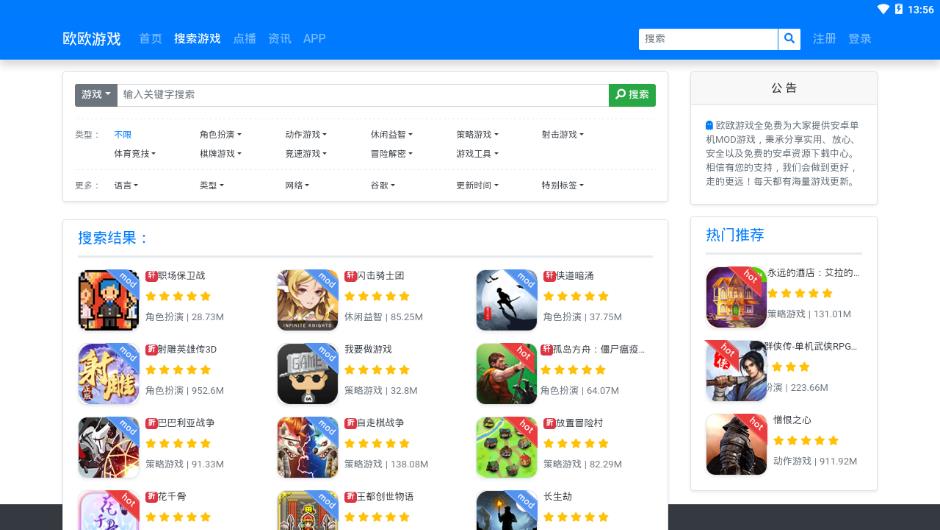Expand the 角色扮演 category dropdown
The width and height of the screenshot is (940, 530).
click(221, 135)
